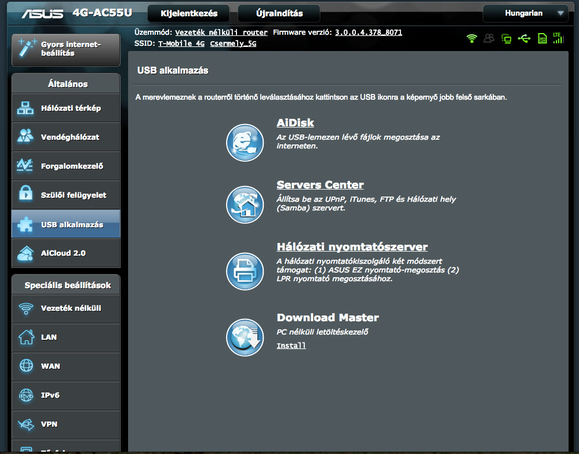
Task: Click the Szülői felügyelet padlock icon
Action: (x=25, y=194)
